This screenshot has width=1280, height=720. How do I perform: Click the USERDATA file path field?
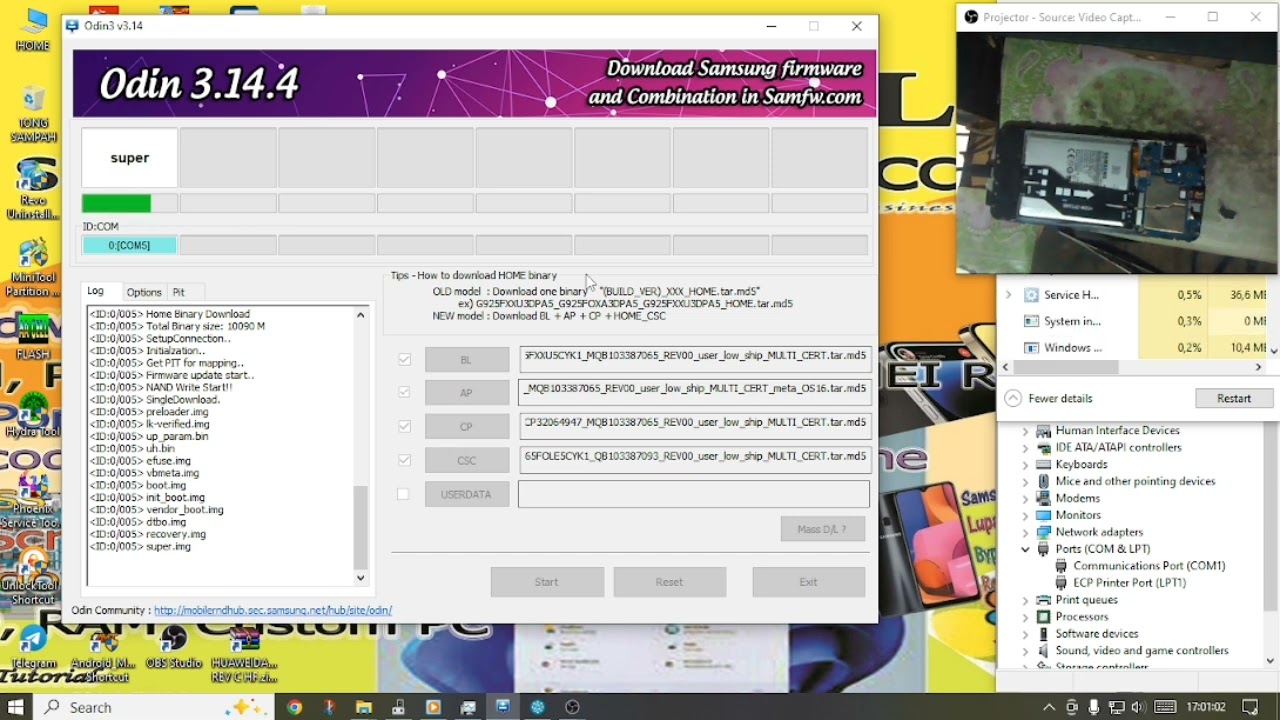pyautogui.click(x=694, y=494)
